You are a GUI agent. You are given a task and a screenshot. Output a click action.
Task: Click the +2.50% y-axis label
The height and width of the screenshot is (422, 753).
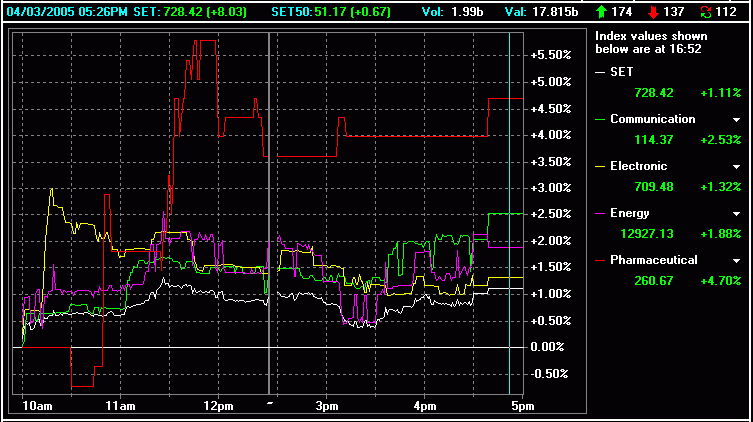coord(551,214)
